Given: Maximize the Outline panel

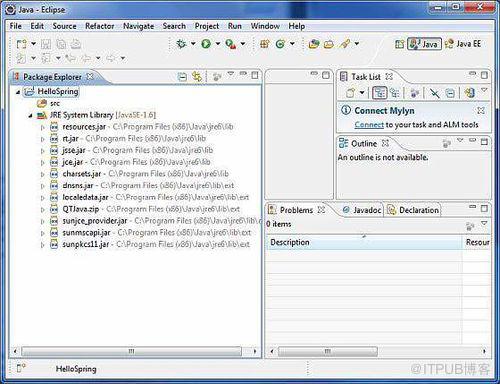Looking at the screenshot, I should click(x=484, y=142).
